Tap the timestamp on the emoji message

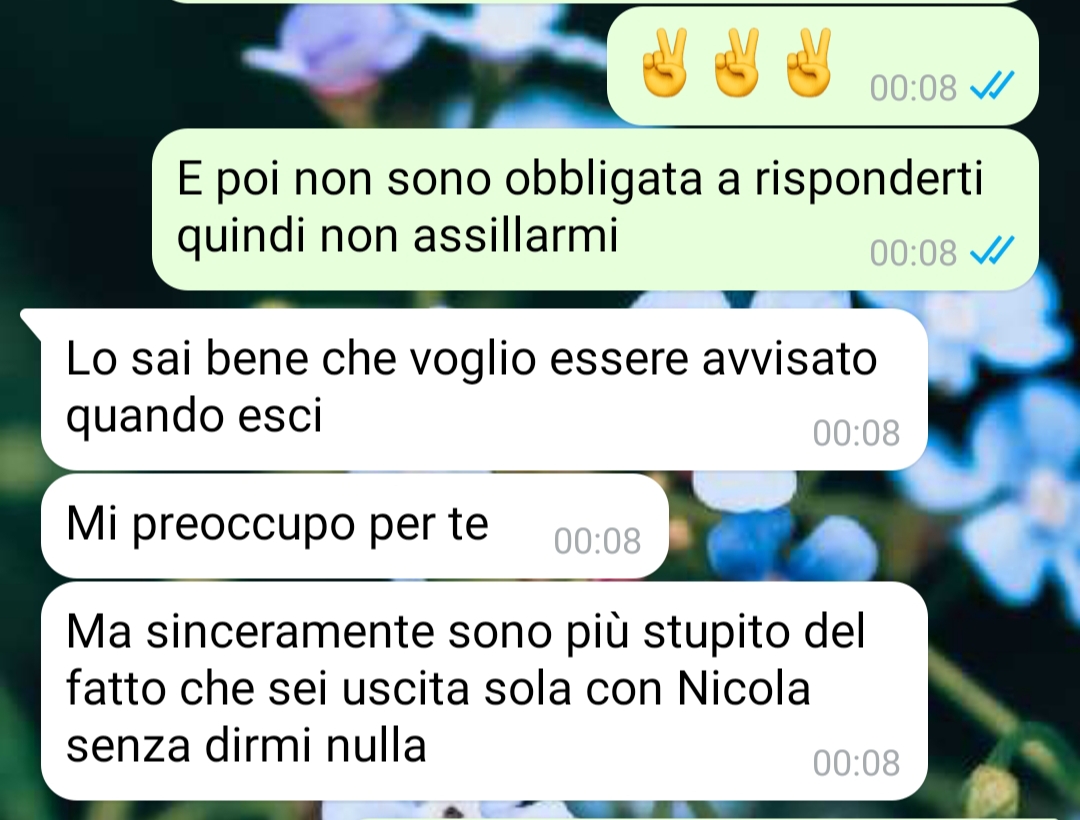(x=913, y=88)
